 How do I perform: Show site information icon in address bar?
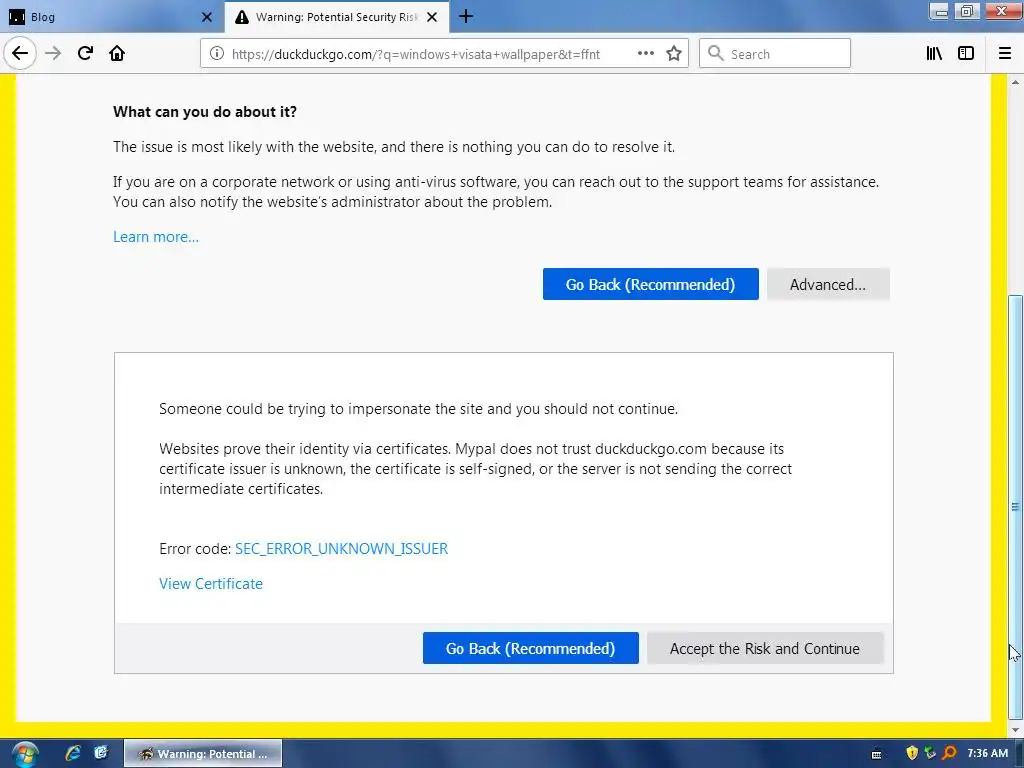(216, 54)
